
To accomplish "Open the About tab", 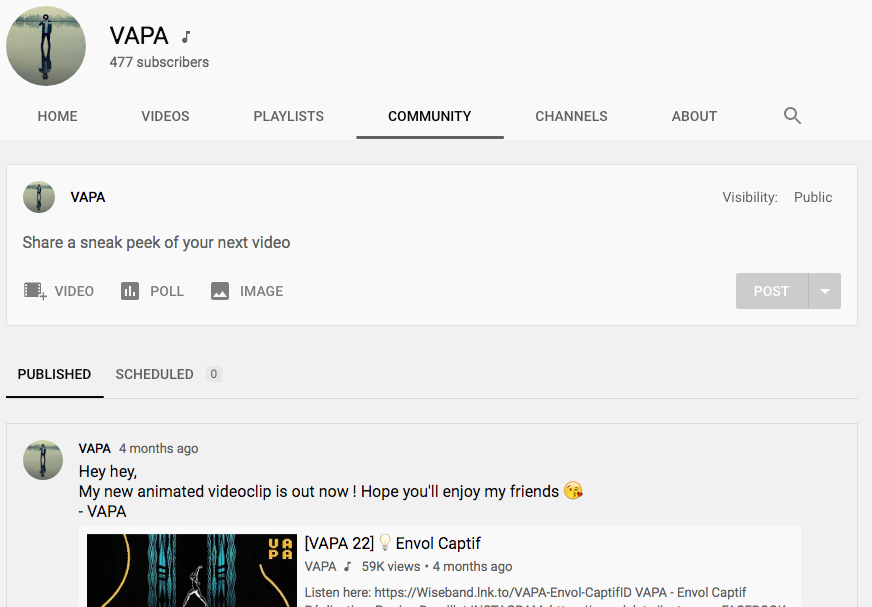I will (x=694, y=116).
